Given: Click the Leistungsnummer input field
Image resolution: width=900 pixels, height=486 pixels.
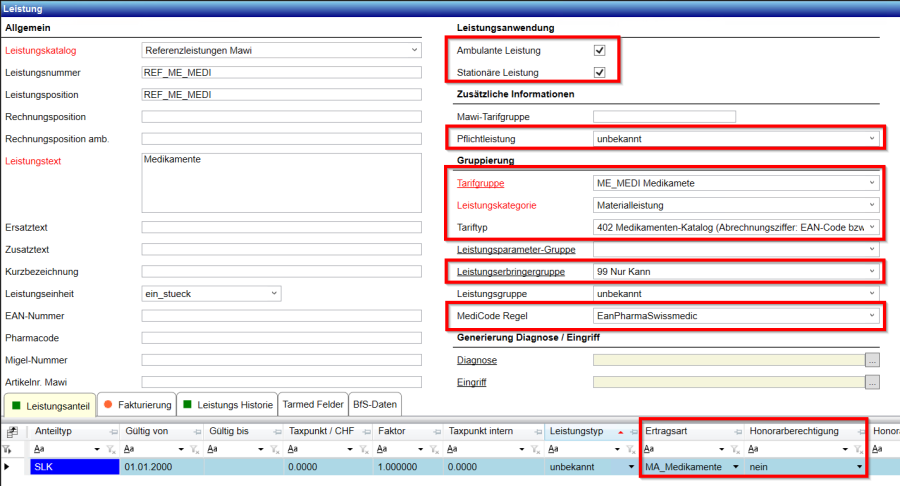Looking at the screenshot, I should pyautogui.click(x=281, y=72).
